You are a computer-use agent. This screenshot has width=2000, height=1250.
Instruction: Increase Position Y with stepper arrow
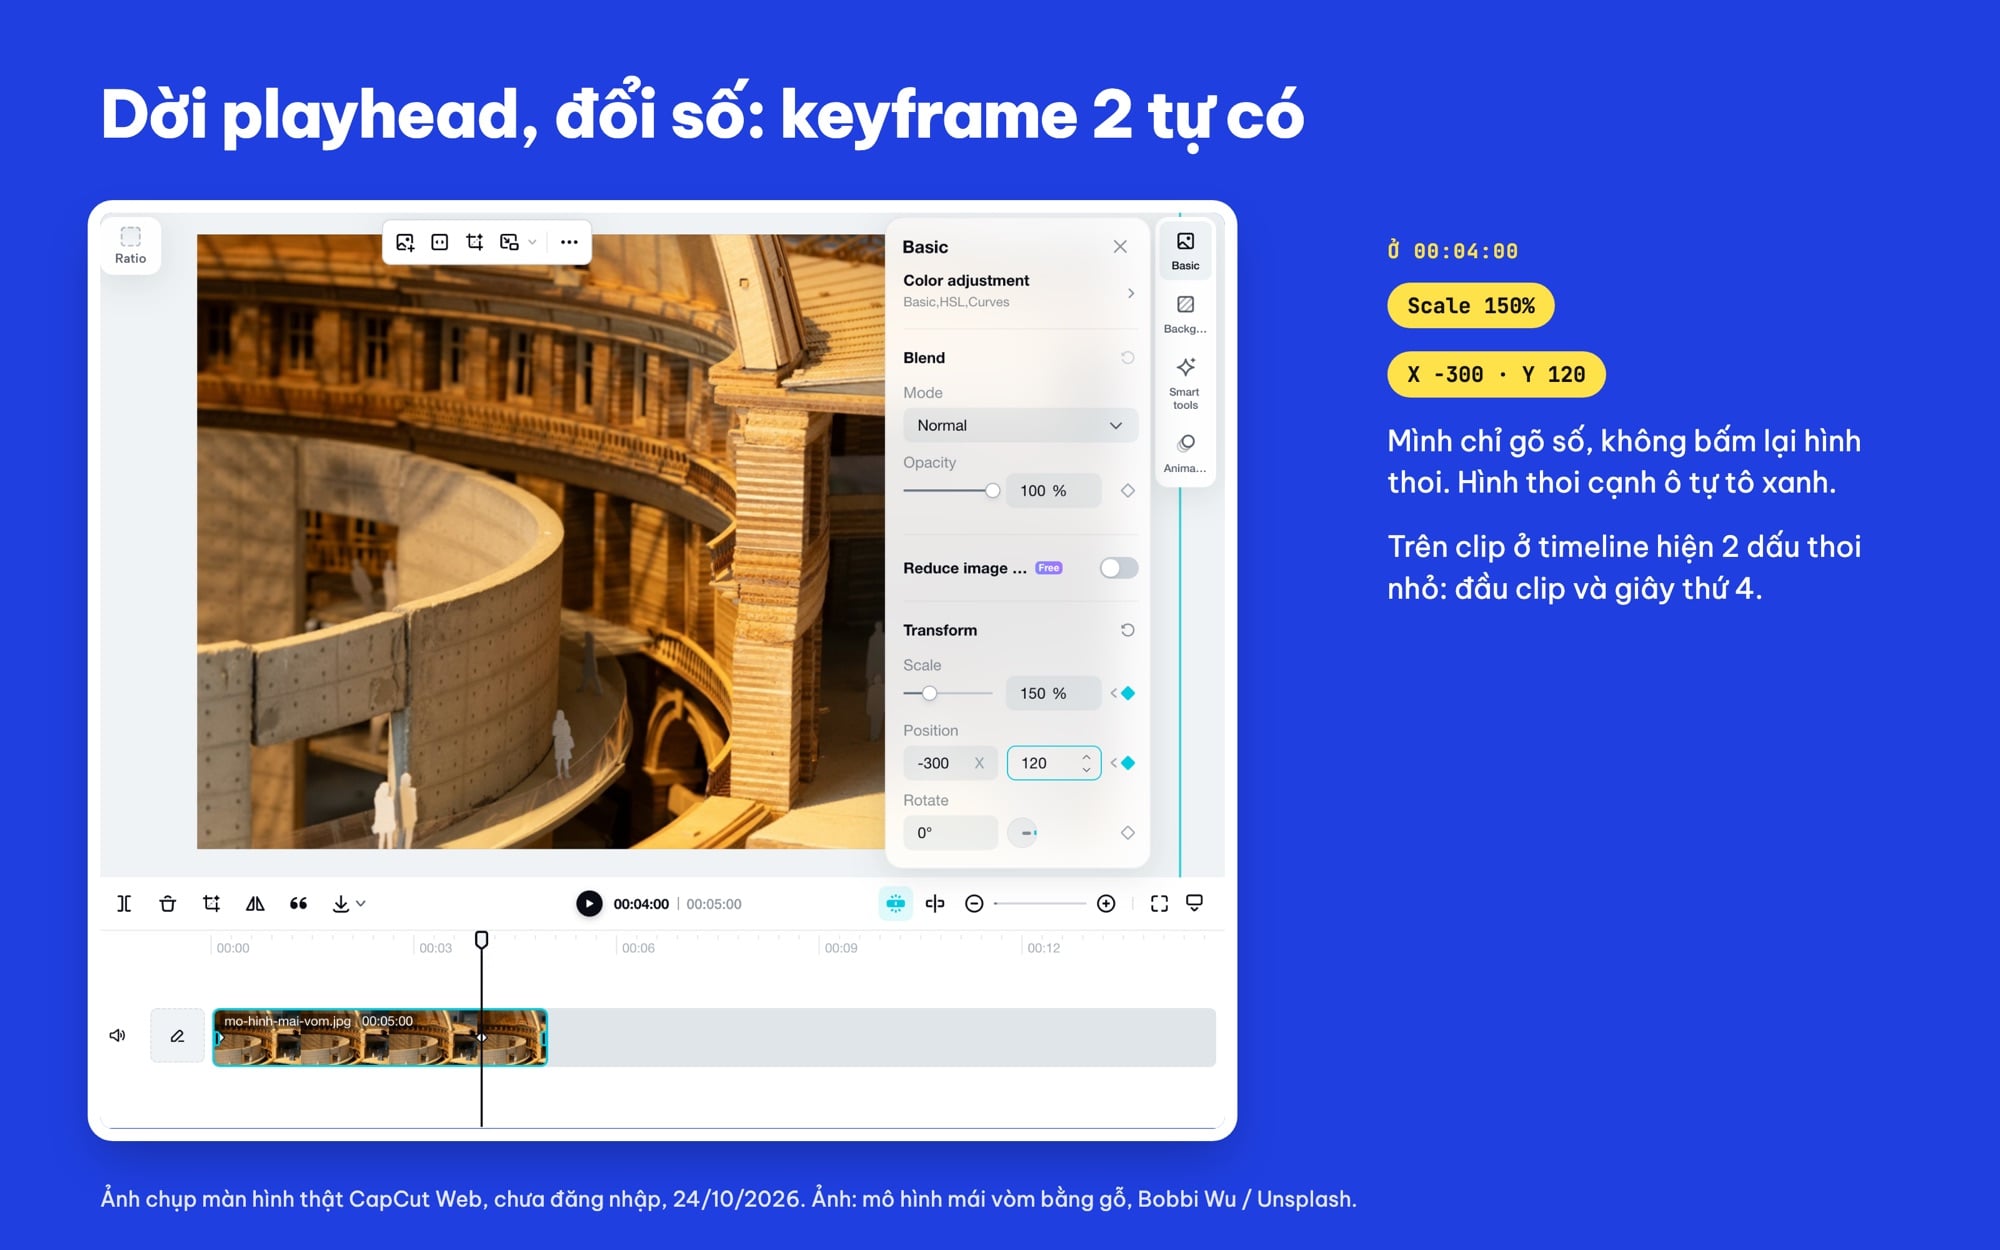coord(1086,757)
